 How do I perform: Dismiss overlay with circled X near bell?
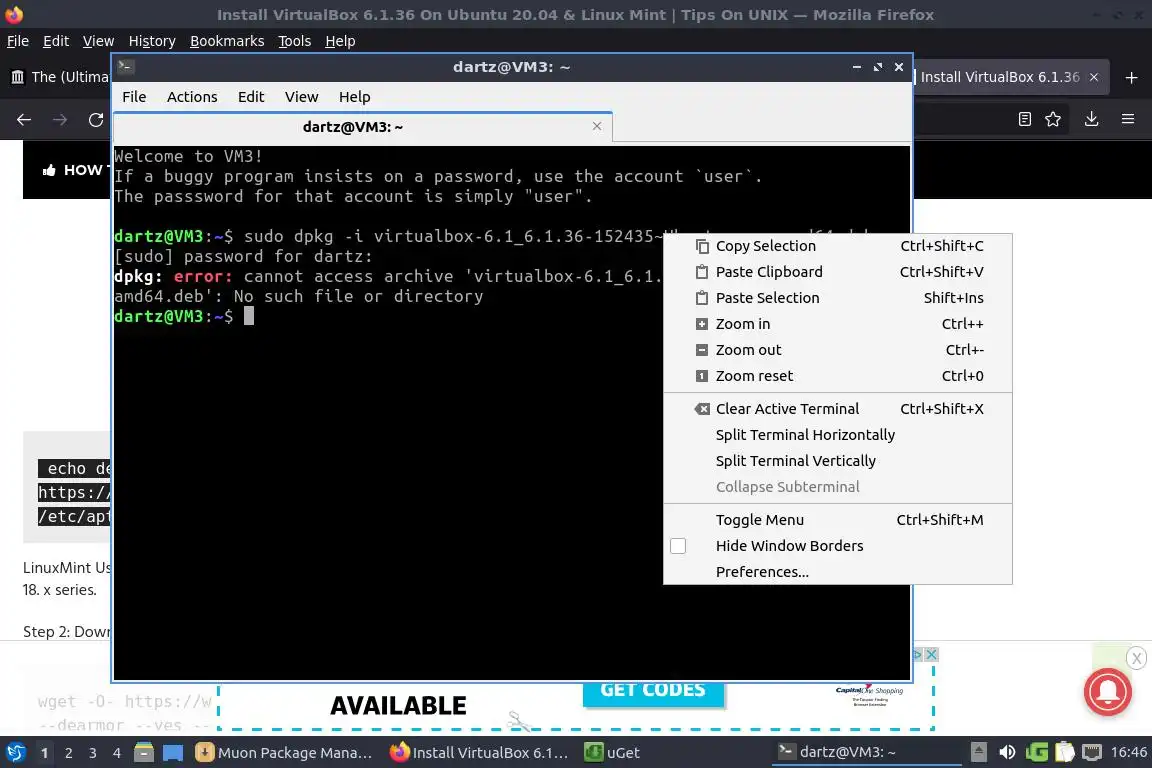click(x=1137, y=658)
